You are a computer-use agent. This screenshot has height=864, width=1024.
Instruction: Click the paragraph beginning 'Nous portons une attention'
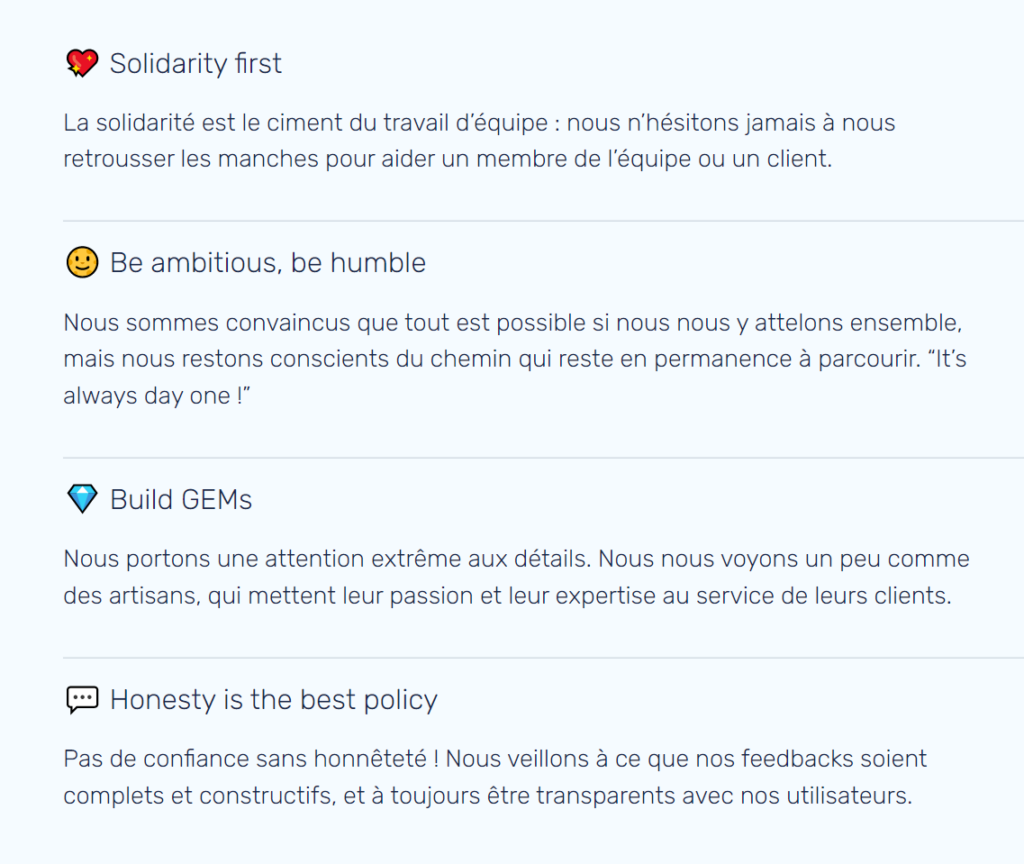(x=516, y=577)
